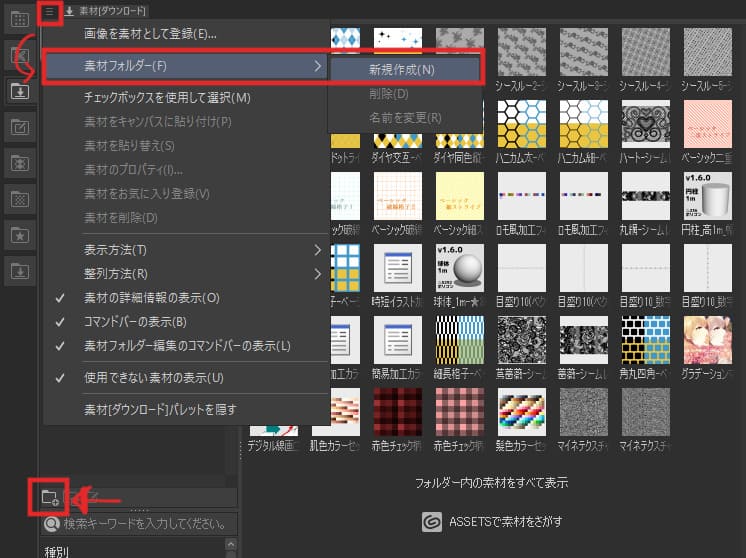This screenshot has width=746, height=558.
Task: Expand the 整列方法(R) submenu
Action: [186, 274]
